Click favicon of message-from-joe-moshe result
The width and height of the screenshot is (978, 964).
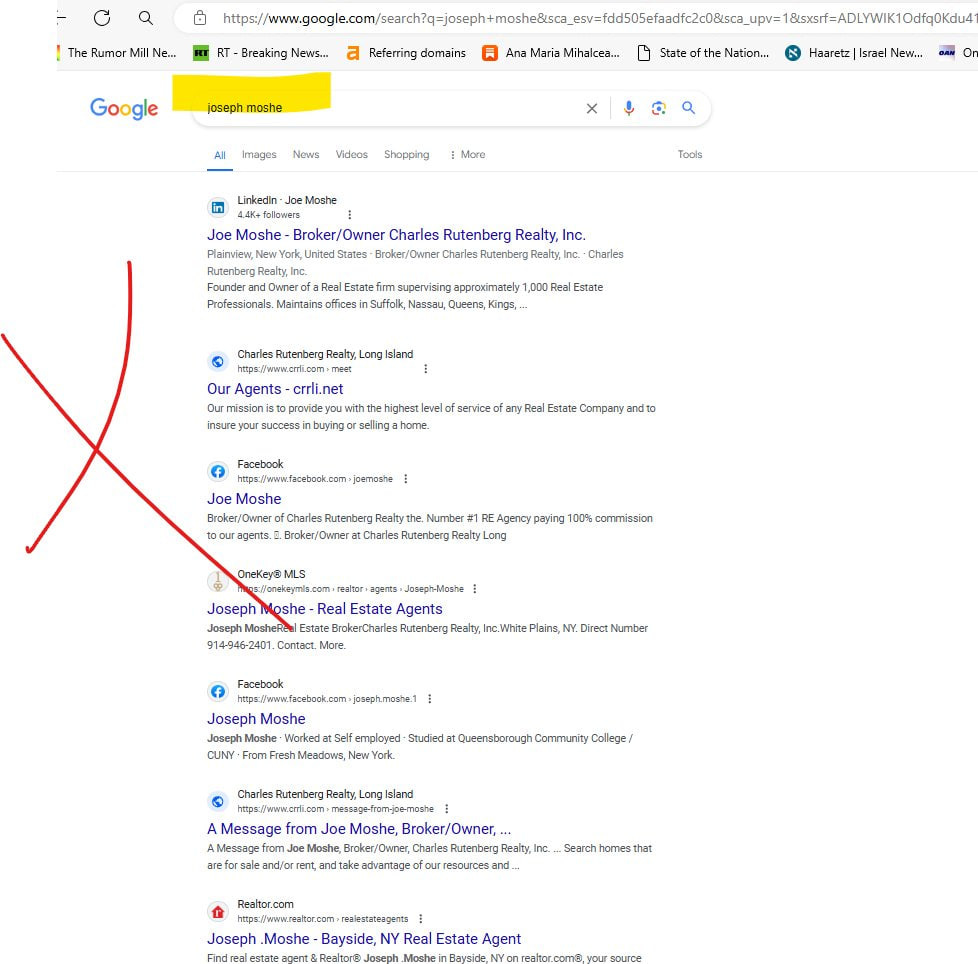pyautogui.click(x=218, y=801)
